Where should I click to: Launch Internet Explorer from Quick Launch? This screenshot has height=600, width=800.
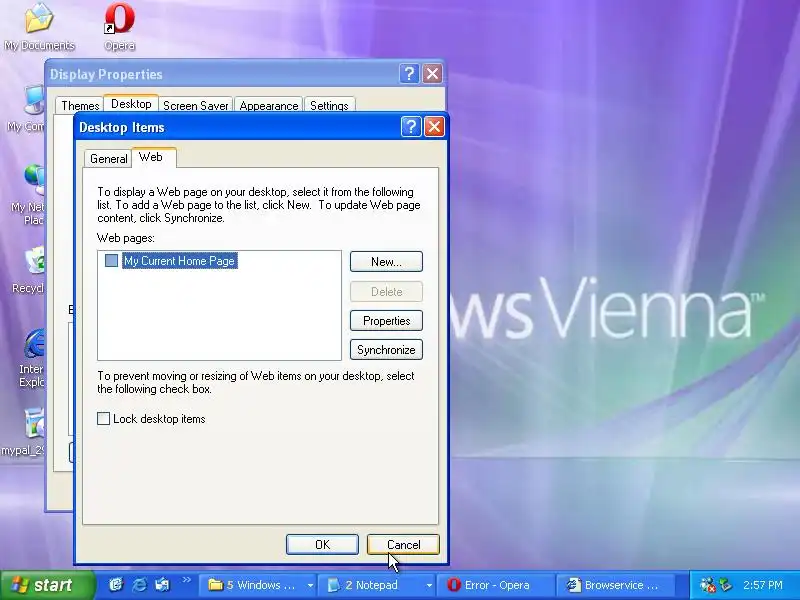pyautogui.click(x=139, y=585)
